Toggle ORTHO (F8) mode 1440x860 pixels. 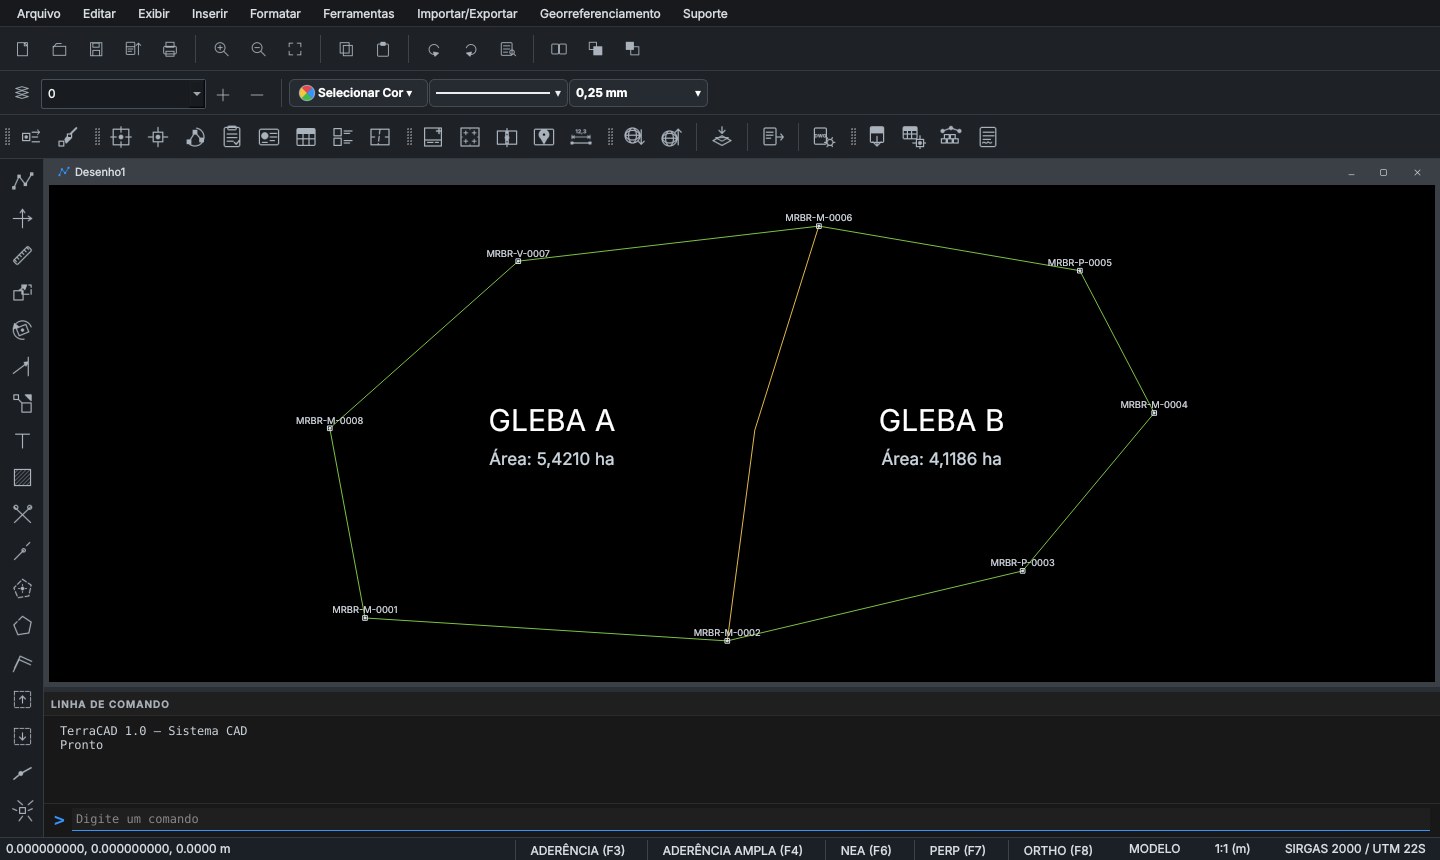coord(1058,850)
